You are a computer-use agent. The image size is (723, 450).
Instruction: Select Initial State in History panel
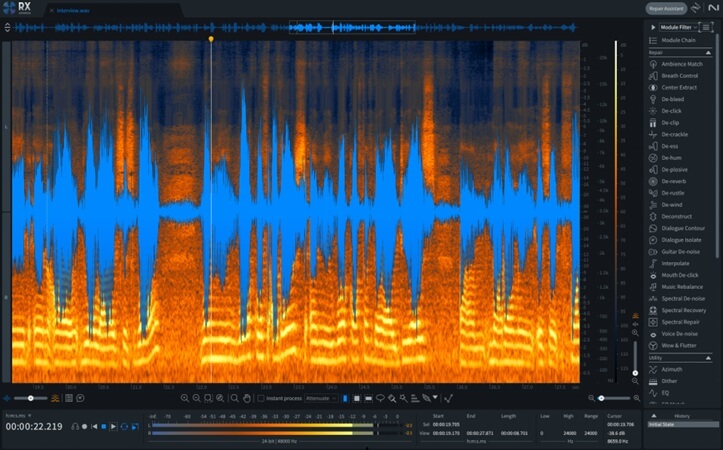click(x=662, y=424)
